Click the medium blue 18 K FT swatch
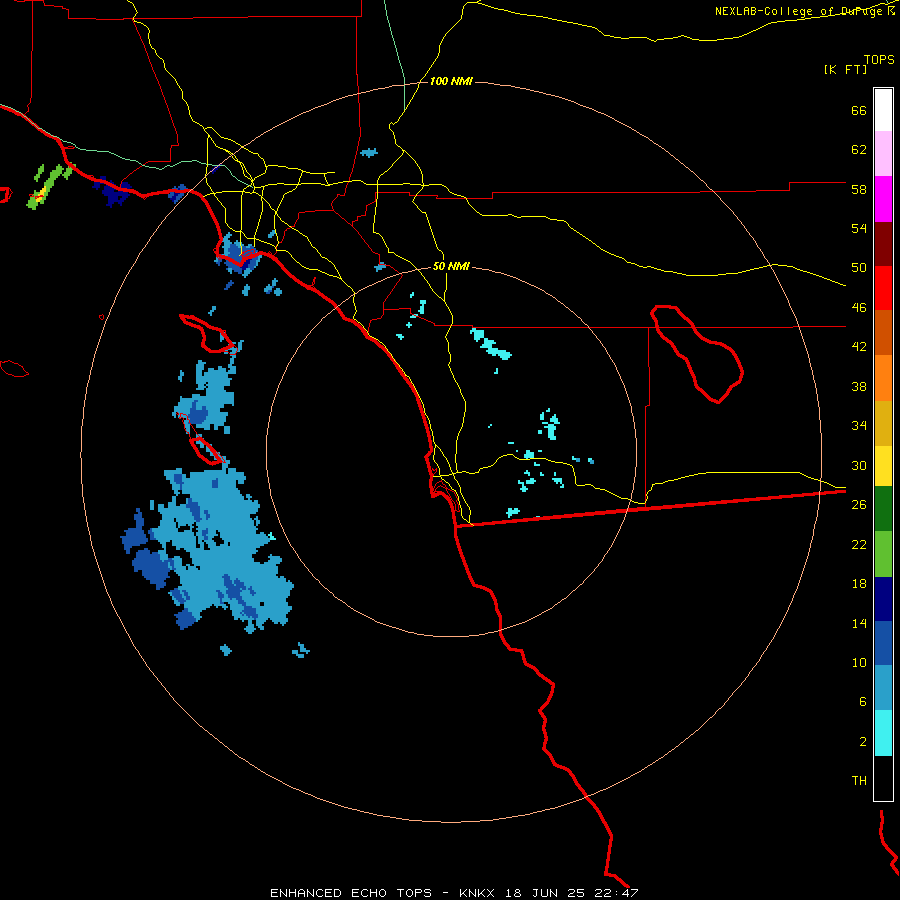Image resolution: width=900 pixels, height=900 pixels. [x=883, y=643]
